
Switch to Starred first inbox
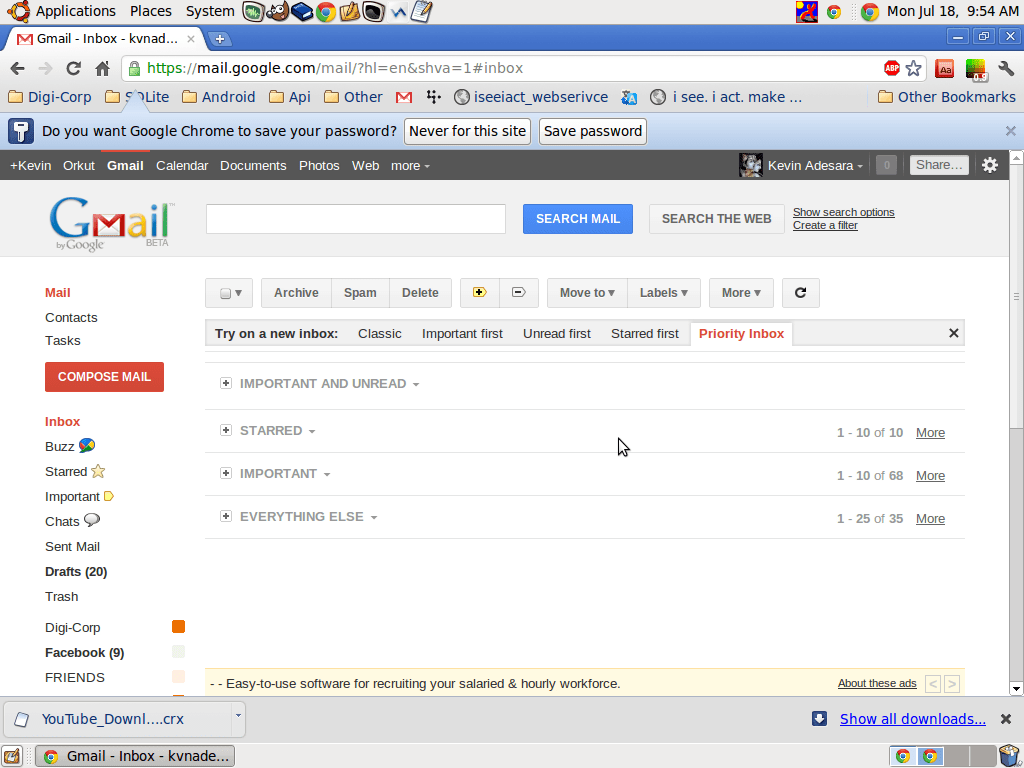click(645, 334)
